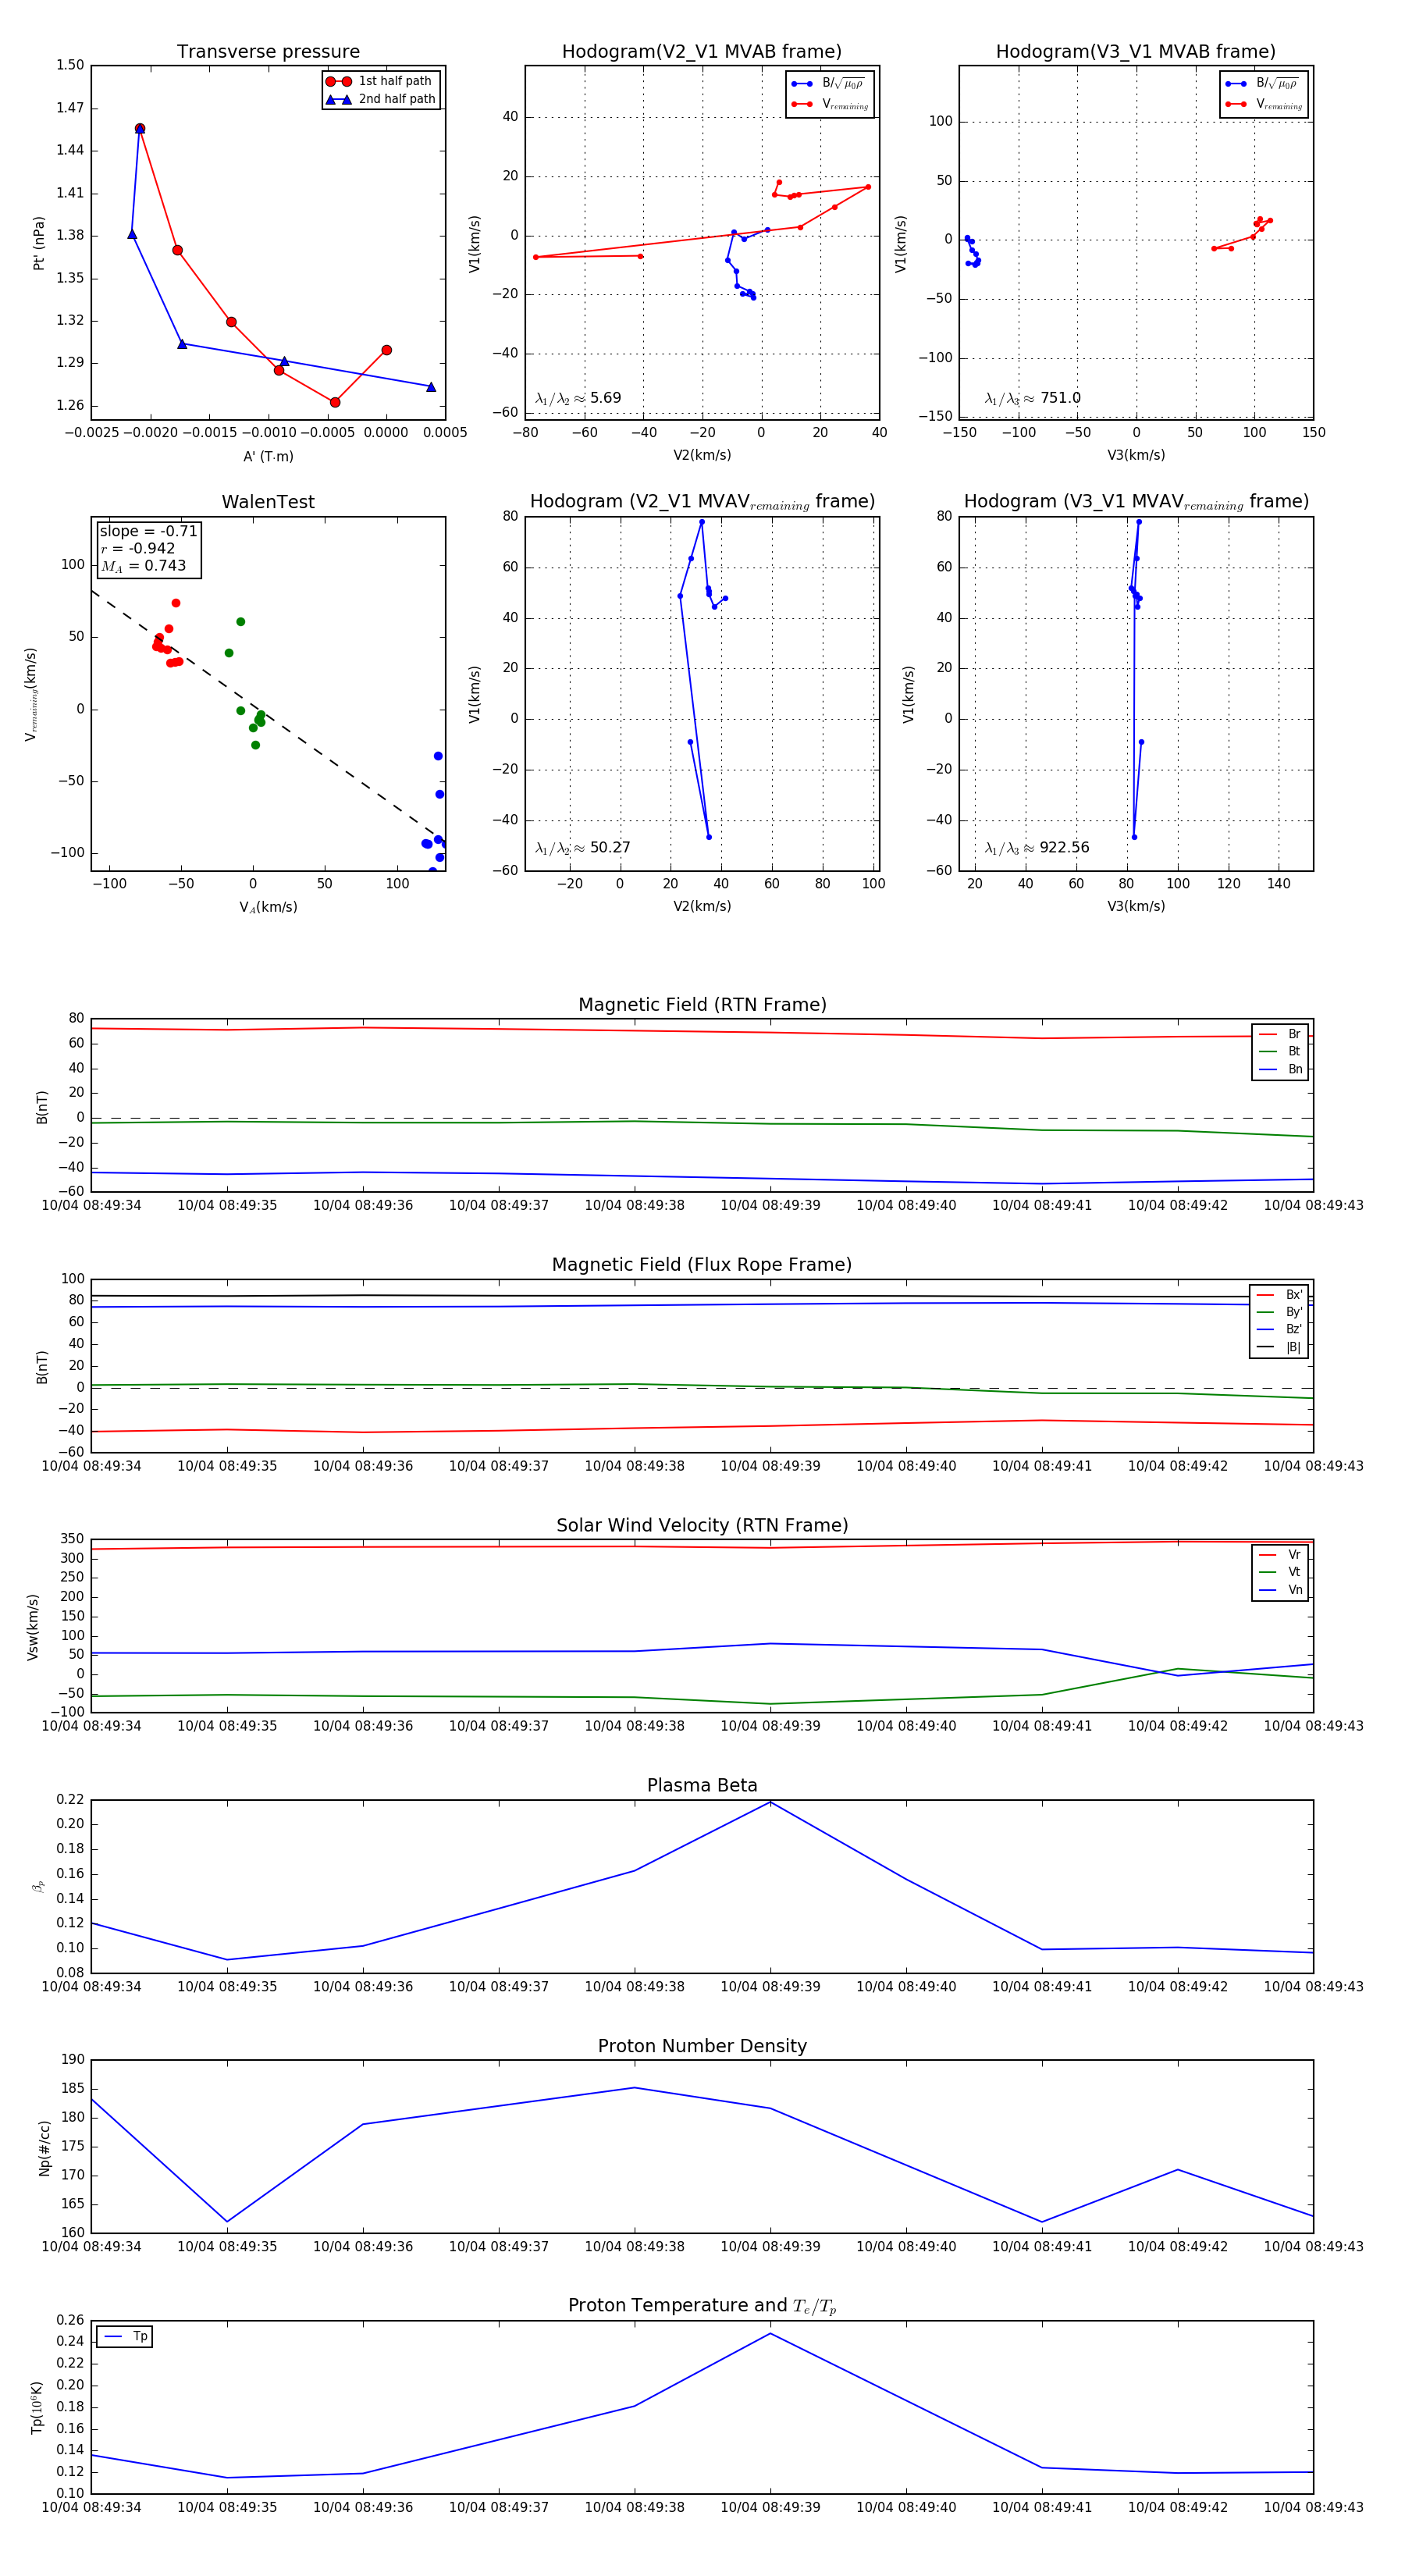Click the Plasma Beta curve peak at 08:49:39
The width and height of the screenshot is (1405, 2576).
[770, 1802]
